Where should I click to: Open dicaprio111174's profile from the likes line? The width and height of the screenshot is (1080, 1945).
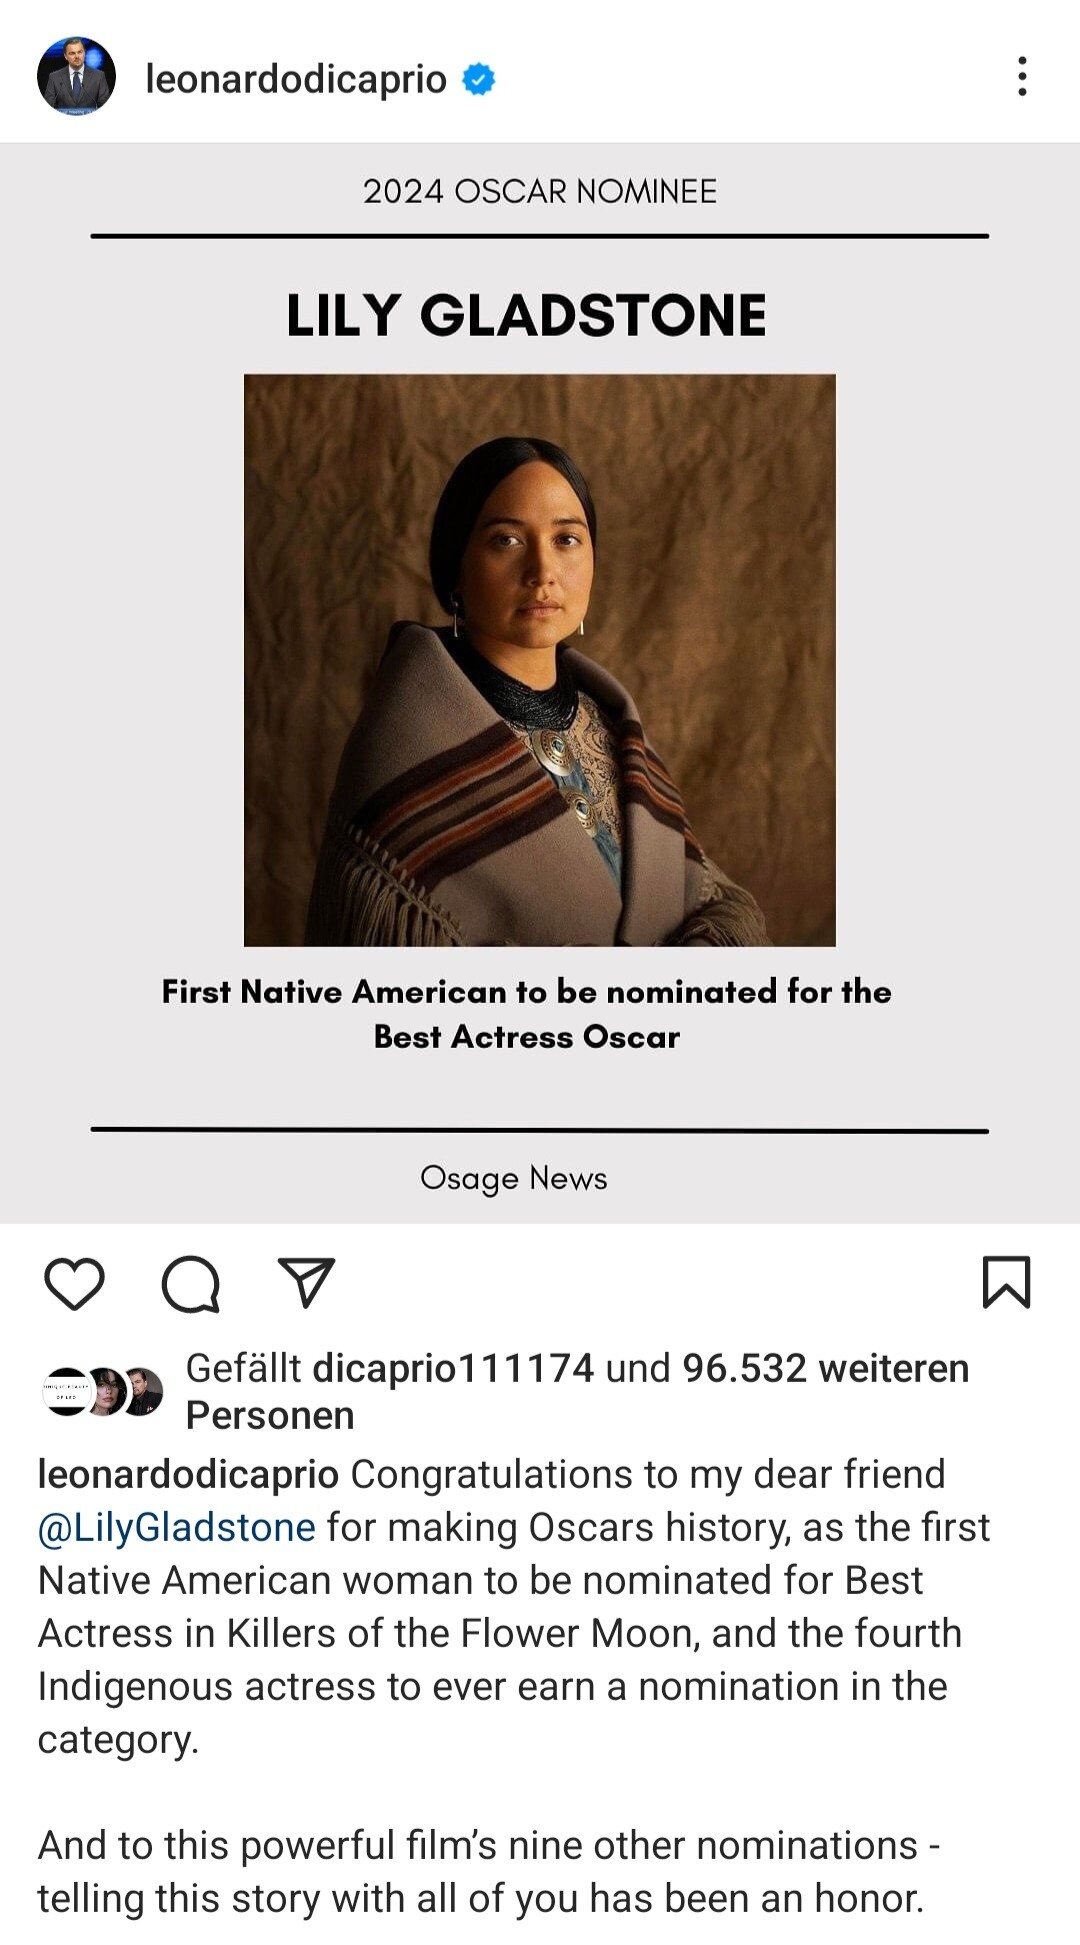[x=453, y=1368]
